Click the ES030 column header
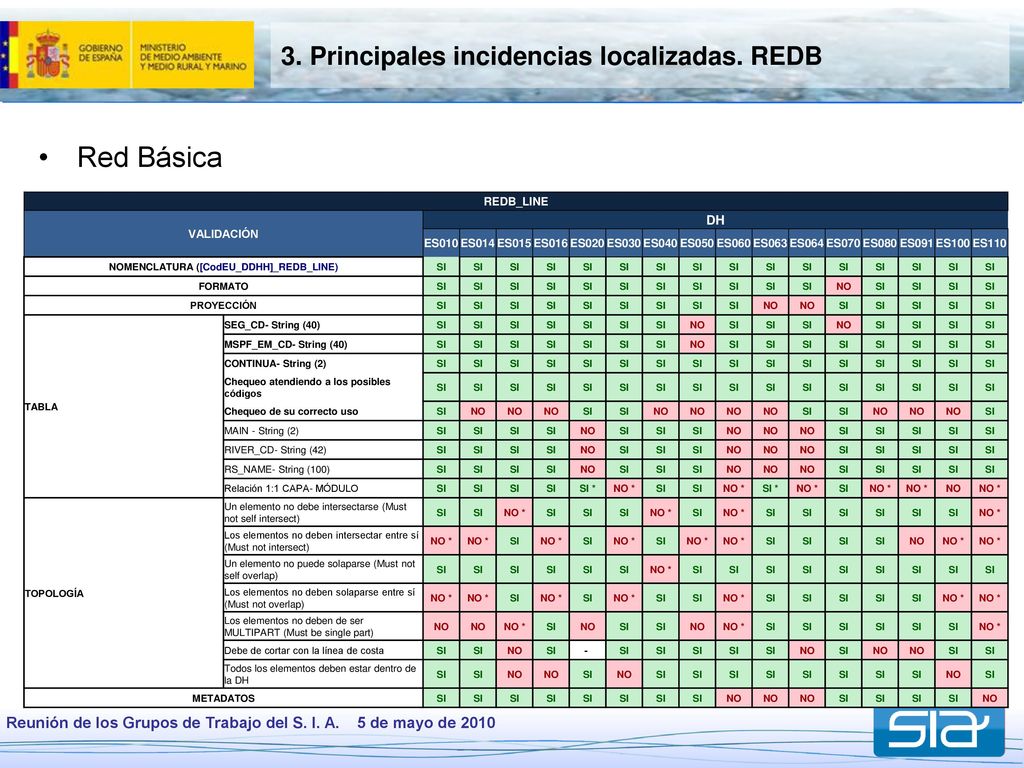The width and height of the screenshot is (1024, 768). coord(624,243)
